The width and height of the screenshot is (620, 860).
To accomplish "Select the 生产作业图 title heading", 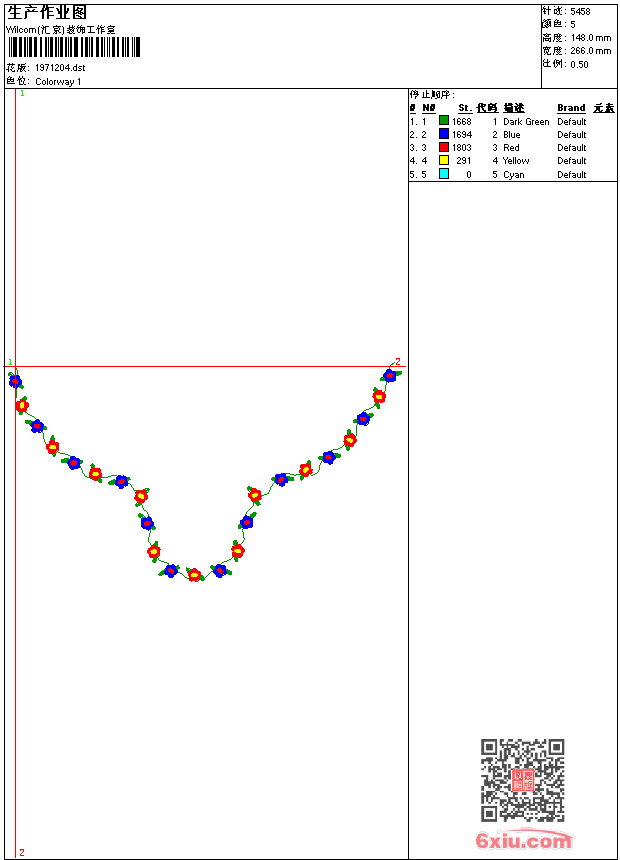I will 47,13.
